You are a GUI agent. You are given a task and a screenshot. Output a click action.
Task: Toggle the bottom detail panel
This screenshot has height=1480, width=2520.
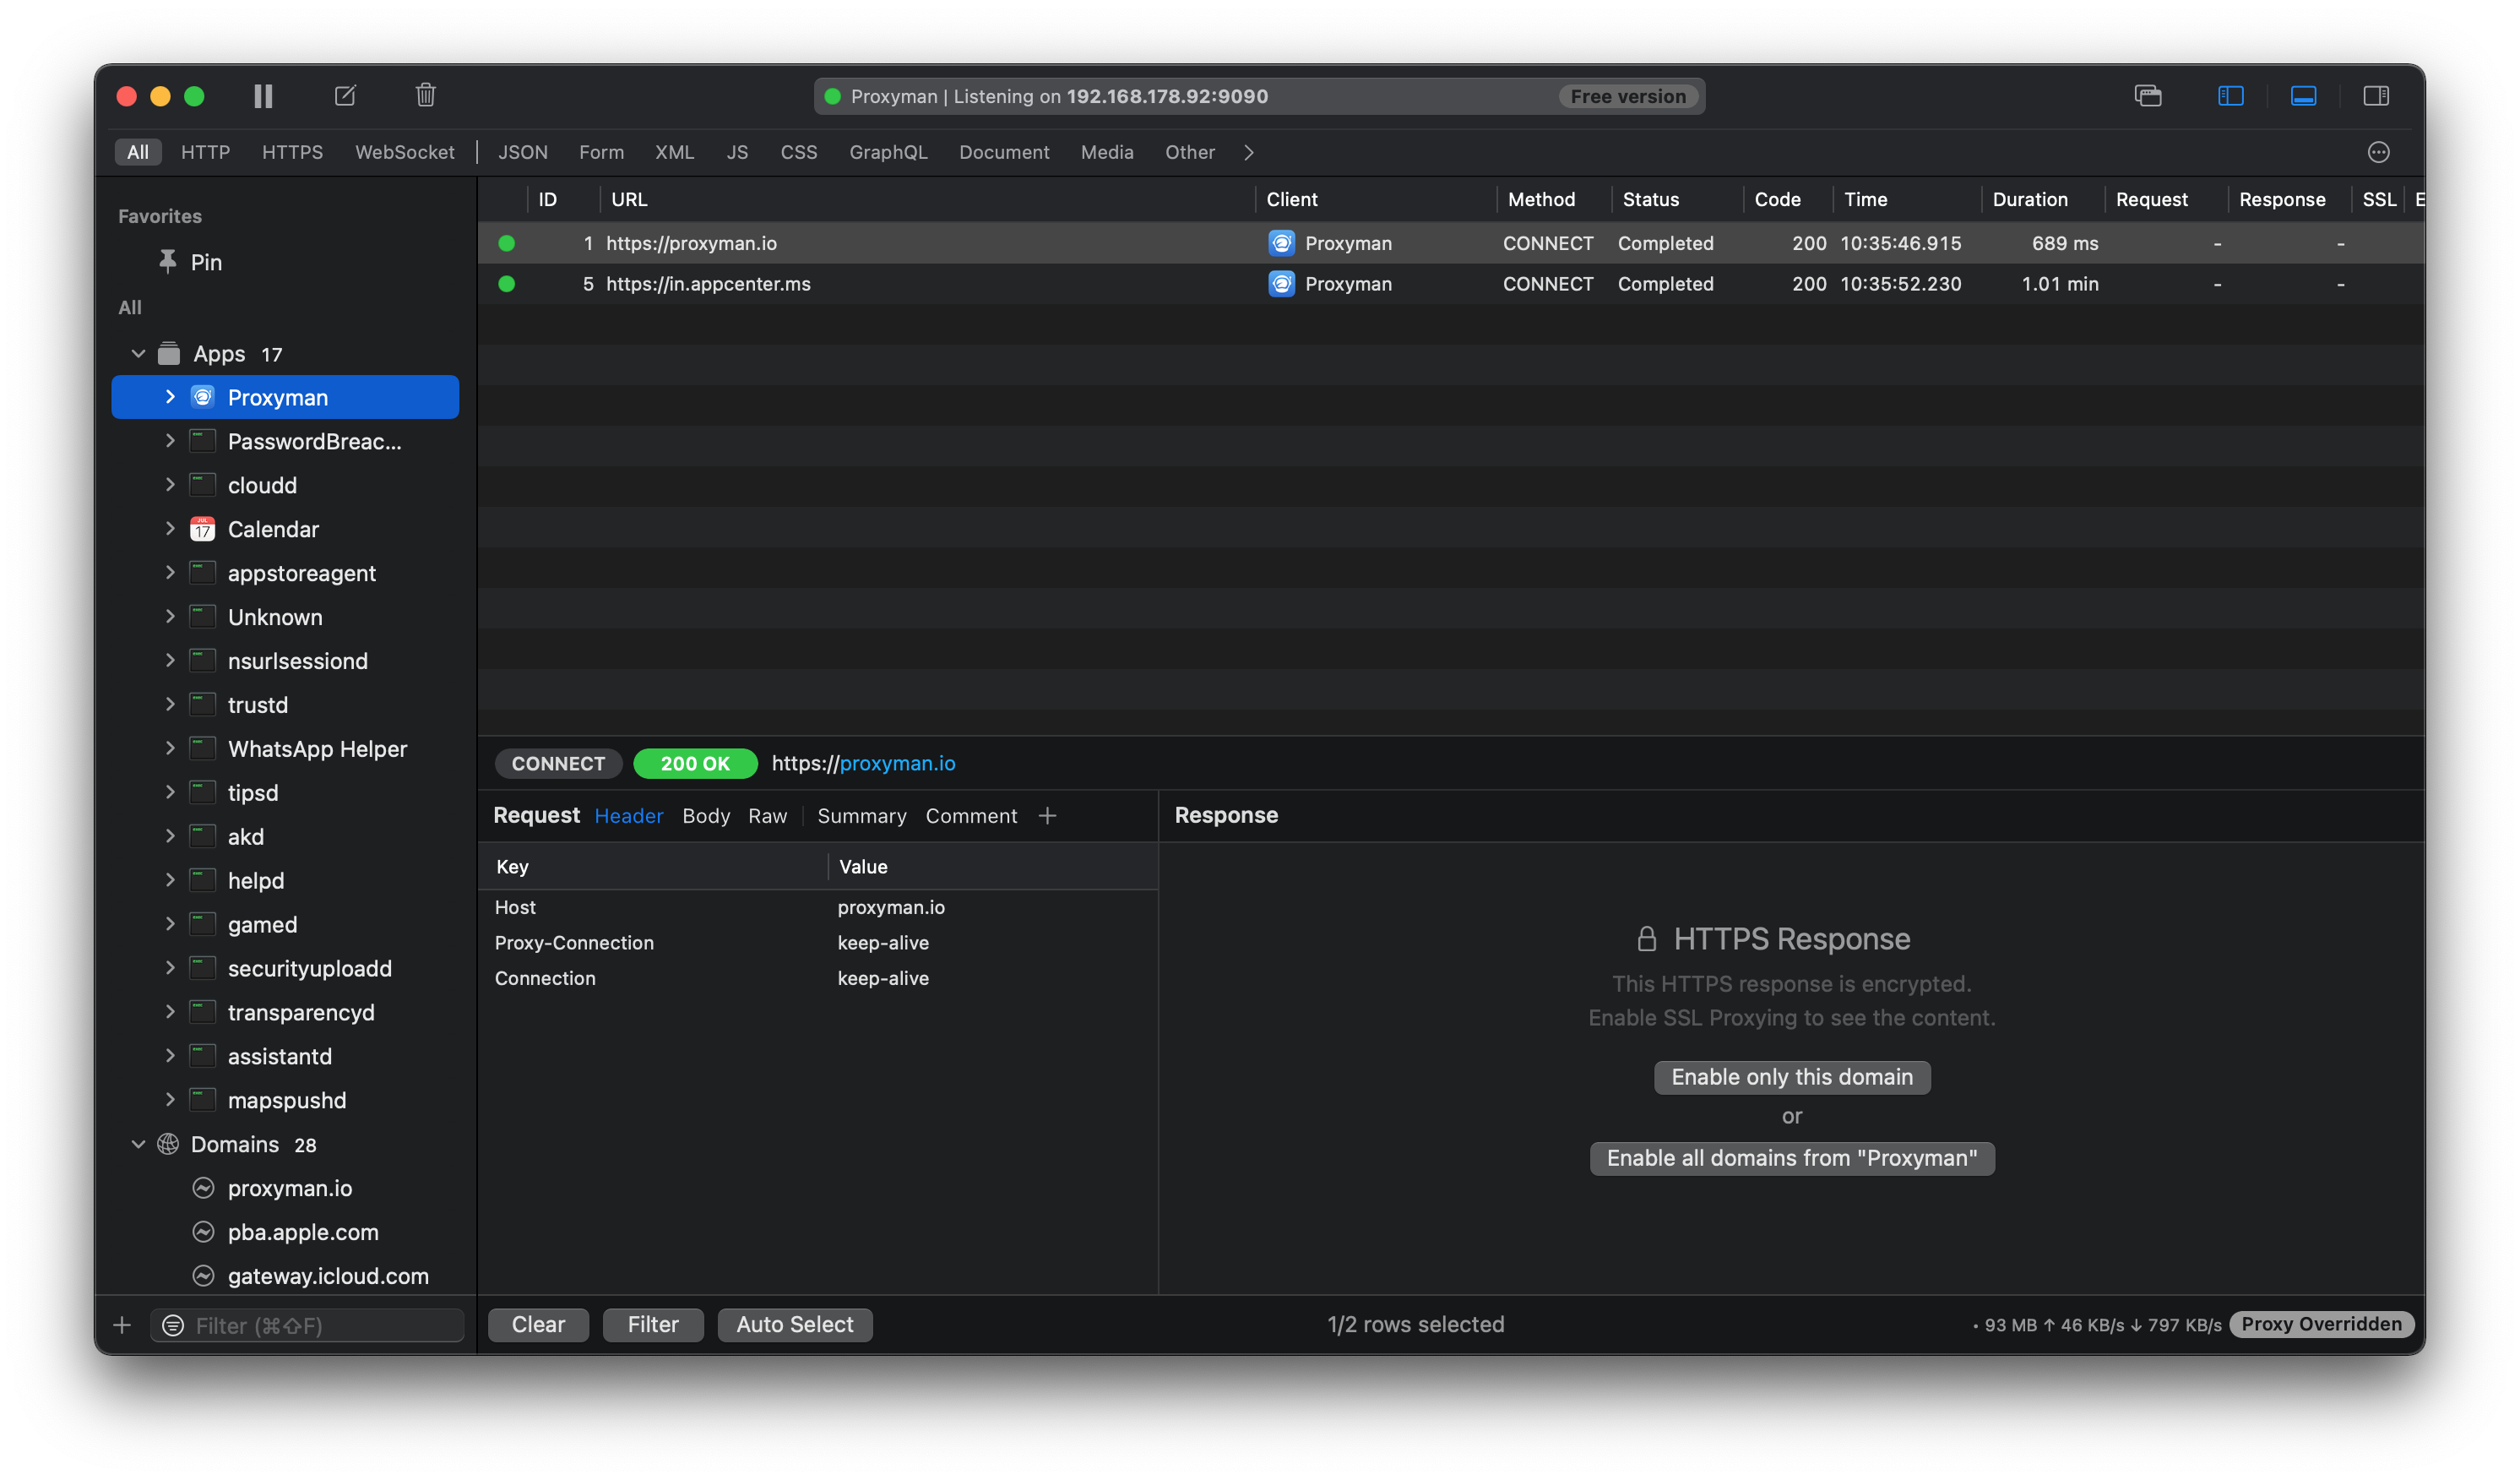click(x=2304, y=96)
